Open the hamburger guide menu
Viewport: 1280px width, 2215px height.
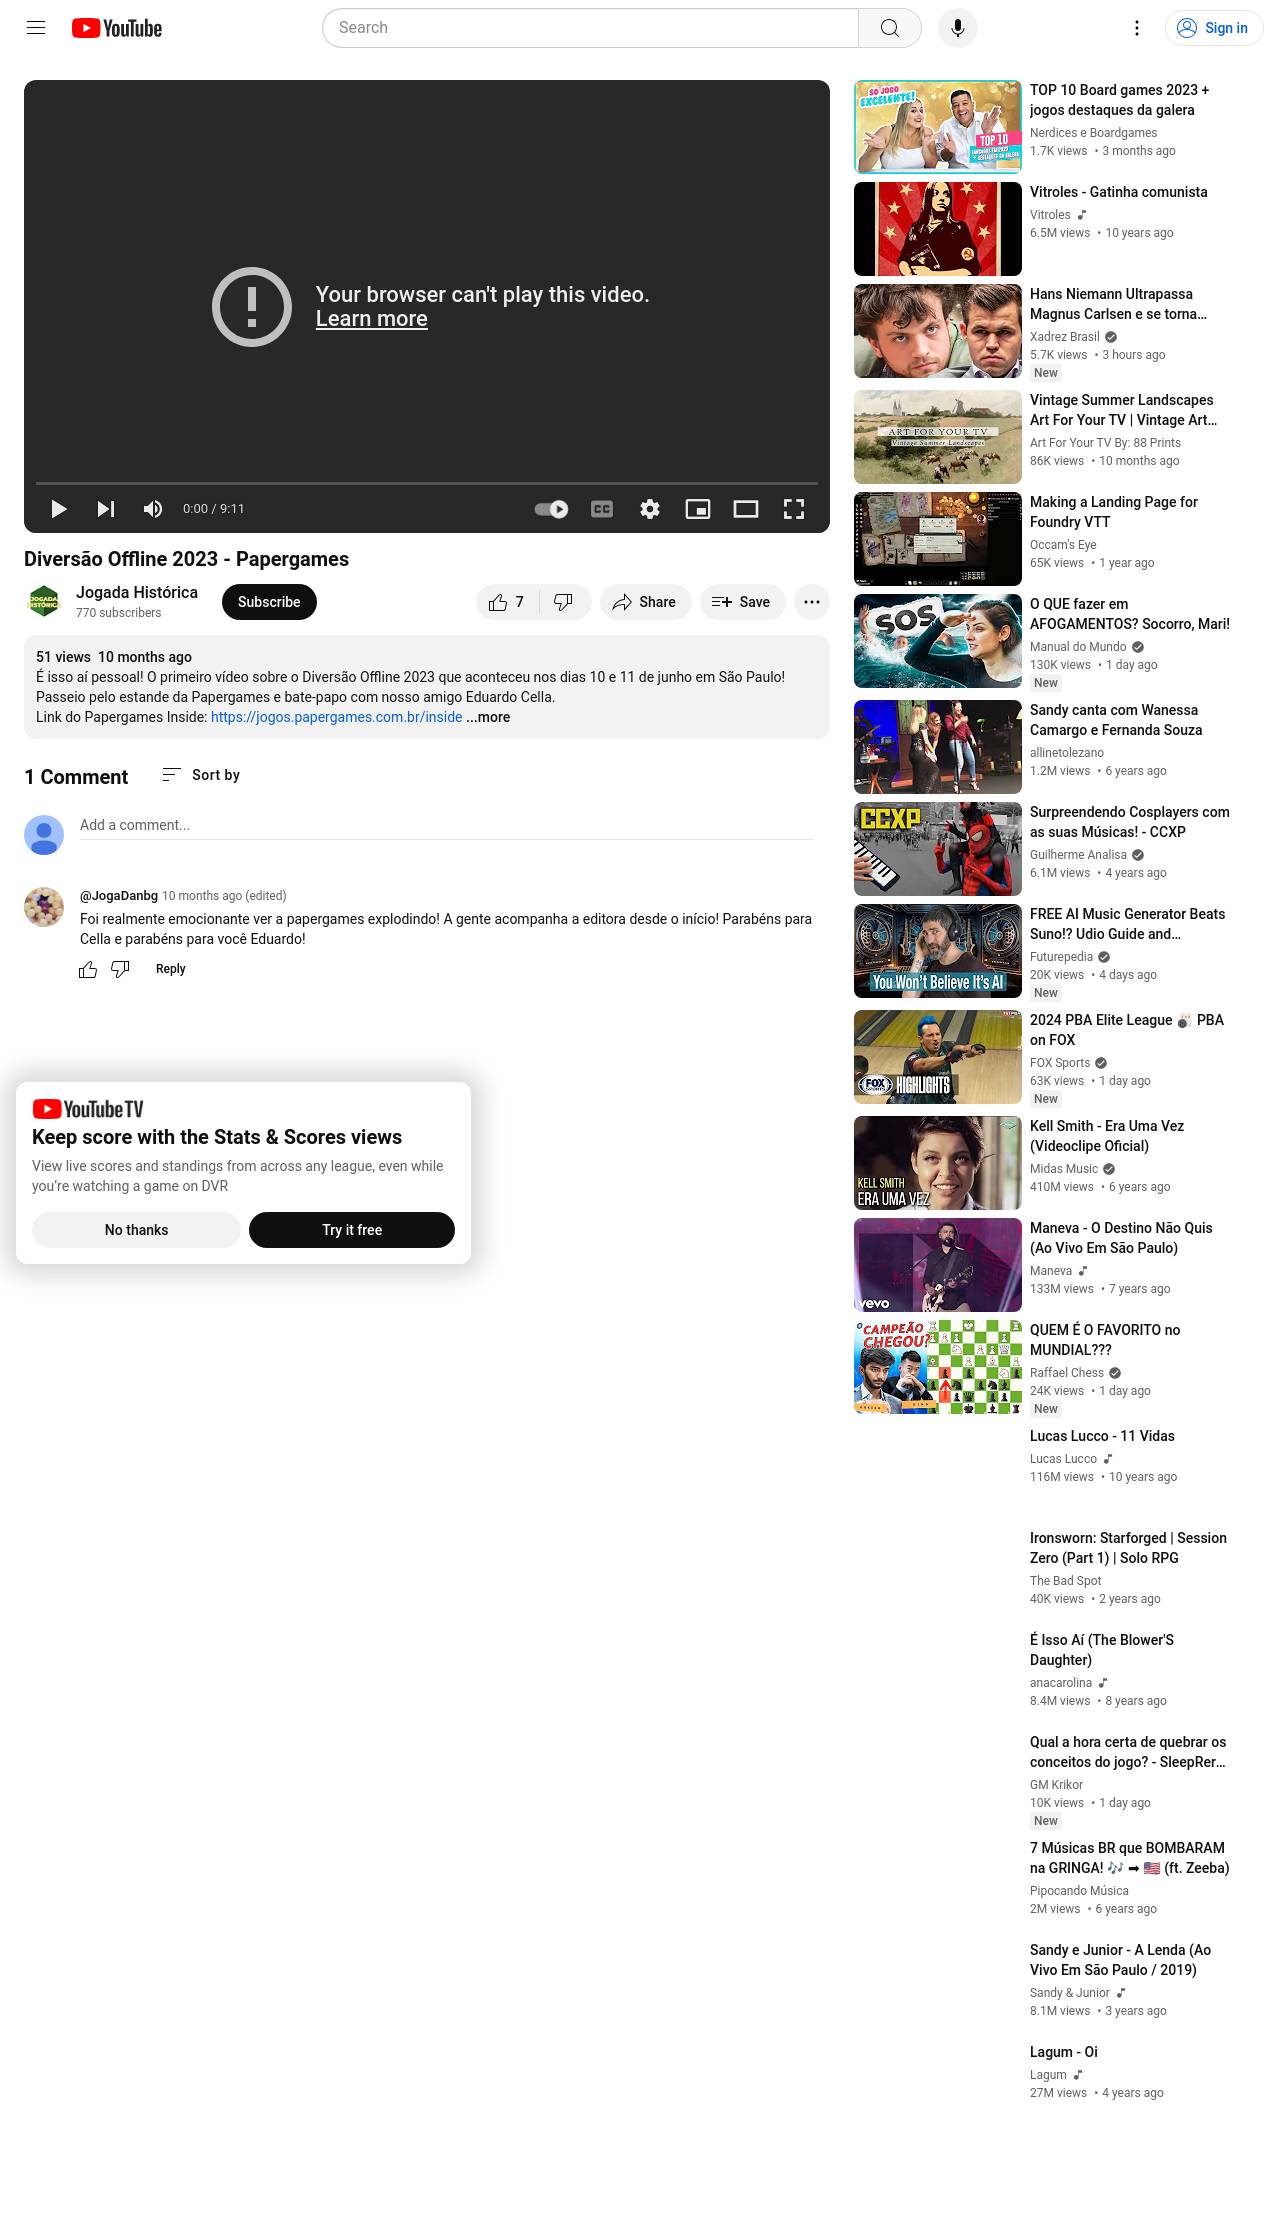(36, 28)
